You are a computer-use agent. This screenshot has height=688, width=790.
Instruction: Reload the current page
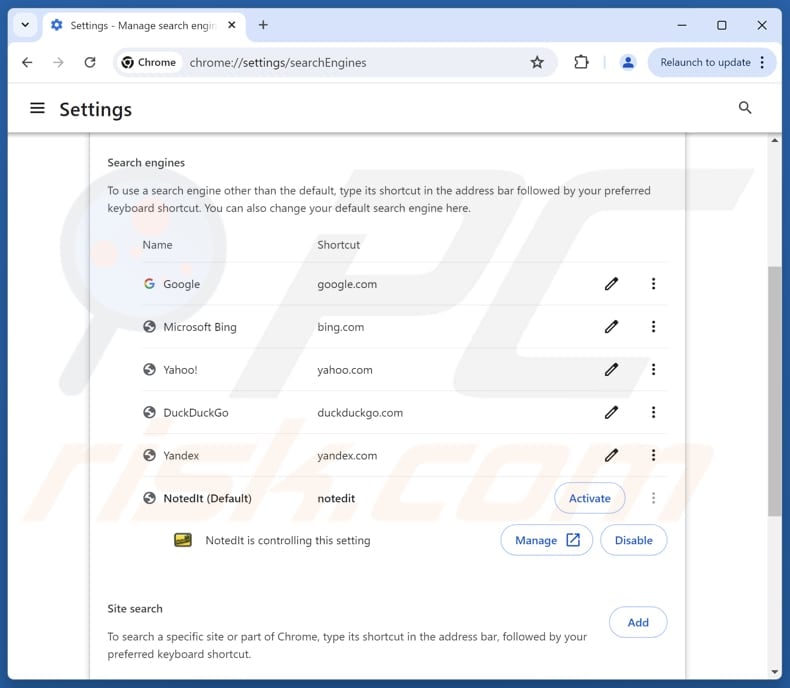[x=90, y=62]
